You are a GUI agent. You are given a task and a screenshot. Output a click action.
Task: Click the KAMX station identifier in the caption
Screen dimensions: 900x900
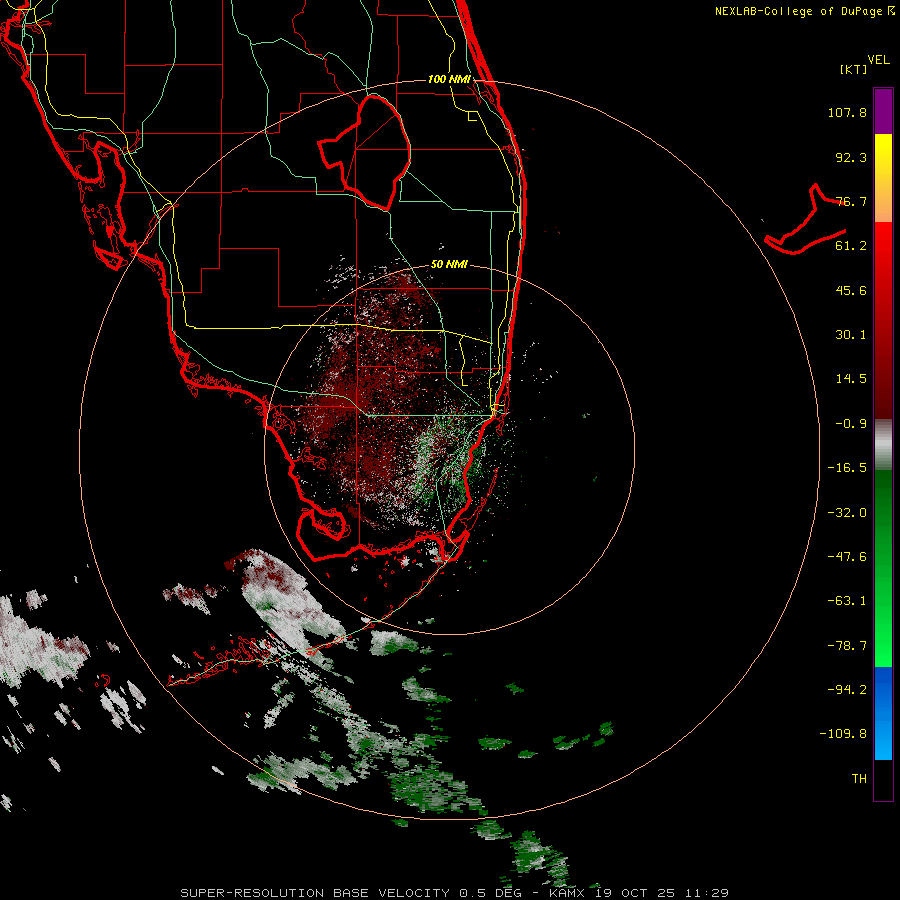pyautogui.click(x=567, y=893)
